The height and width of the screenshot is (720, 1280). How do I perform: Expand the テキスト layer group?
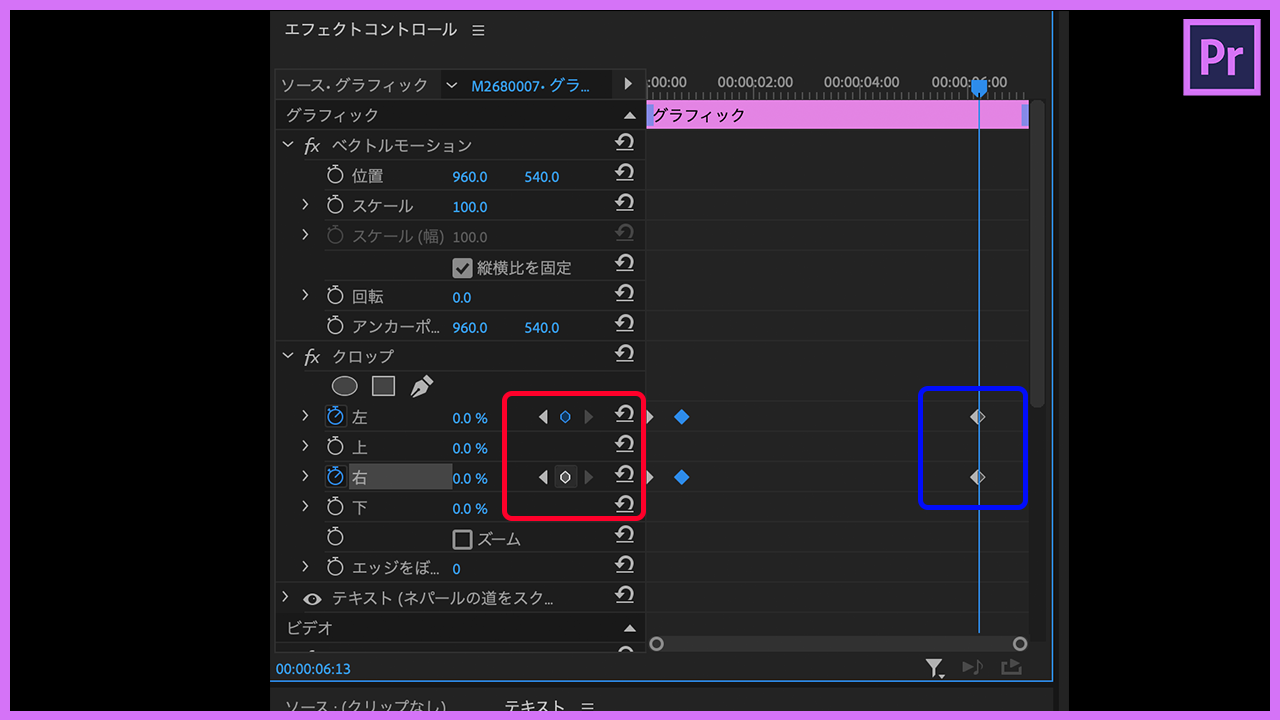tap(285, 597)
